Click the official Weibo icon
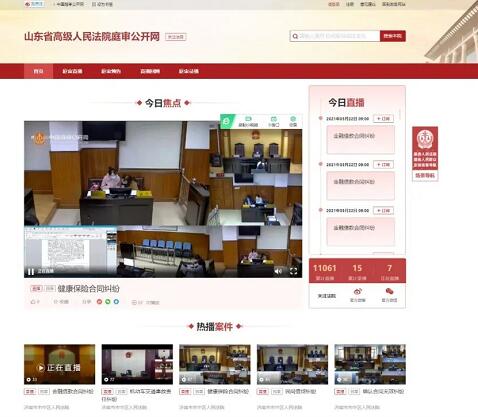The height and width of the screenshot is (417, 478). click(x=358, y=292)
